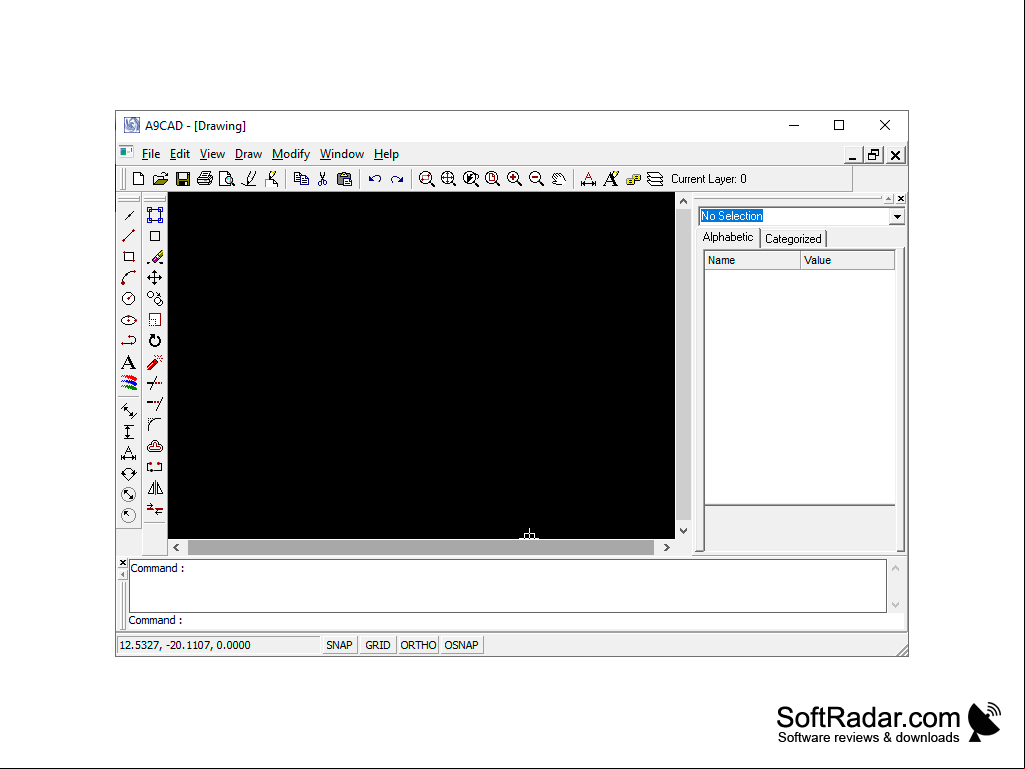Image resolution: width=1025 pixels, height=769 pixels.
Task: Select the Explode dynamite tool
Action: [x=155, y=362]
